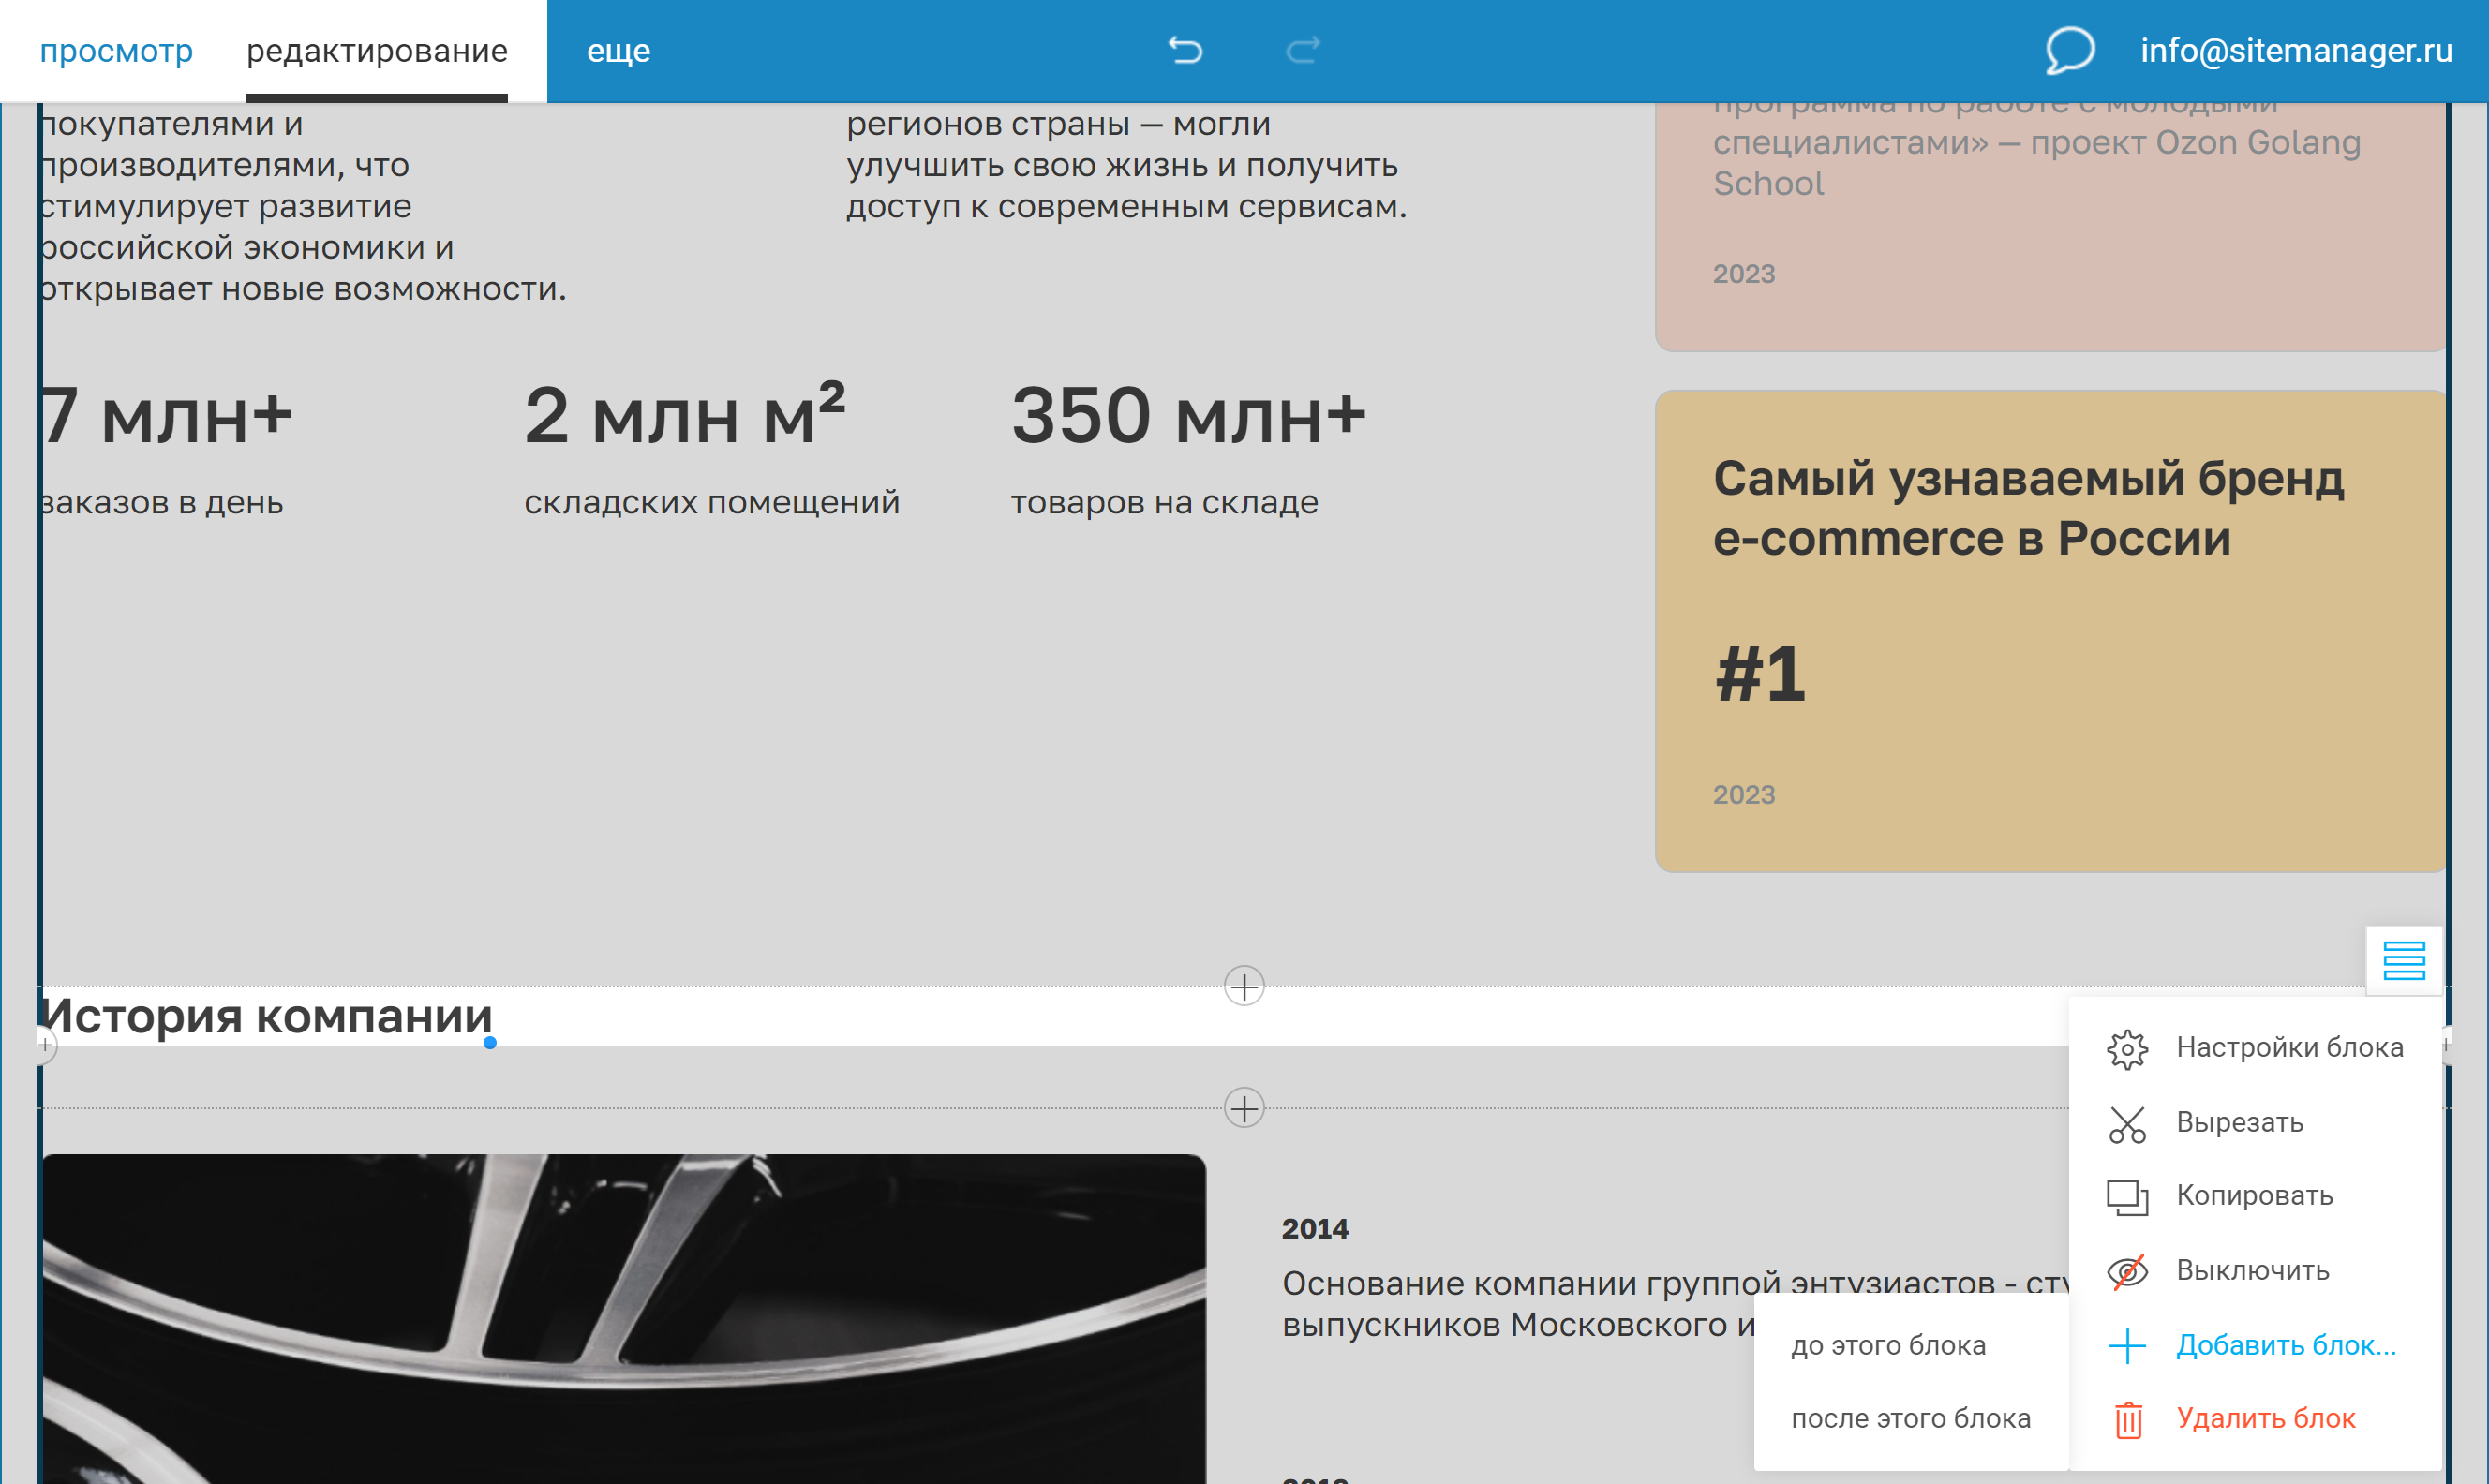Viewport: 2489px width, 1484px height.
Task: Click plus circle above История компании heading
Action: point(1244,987)
